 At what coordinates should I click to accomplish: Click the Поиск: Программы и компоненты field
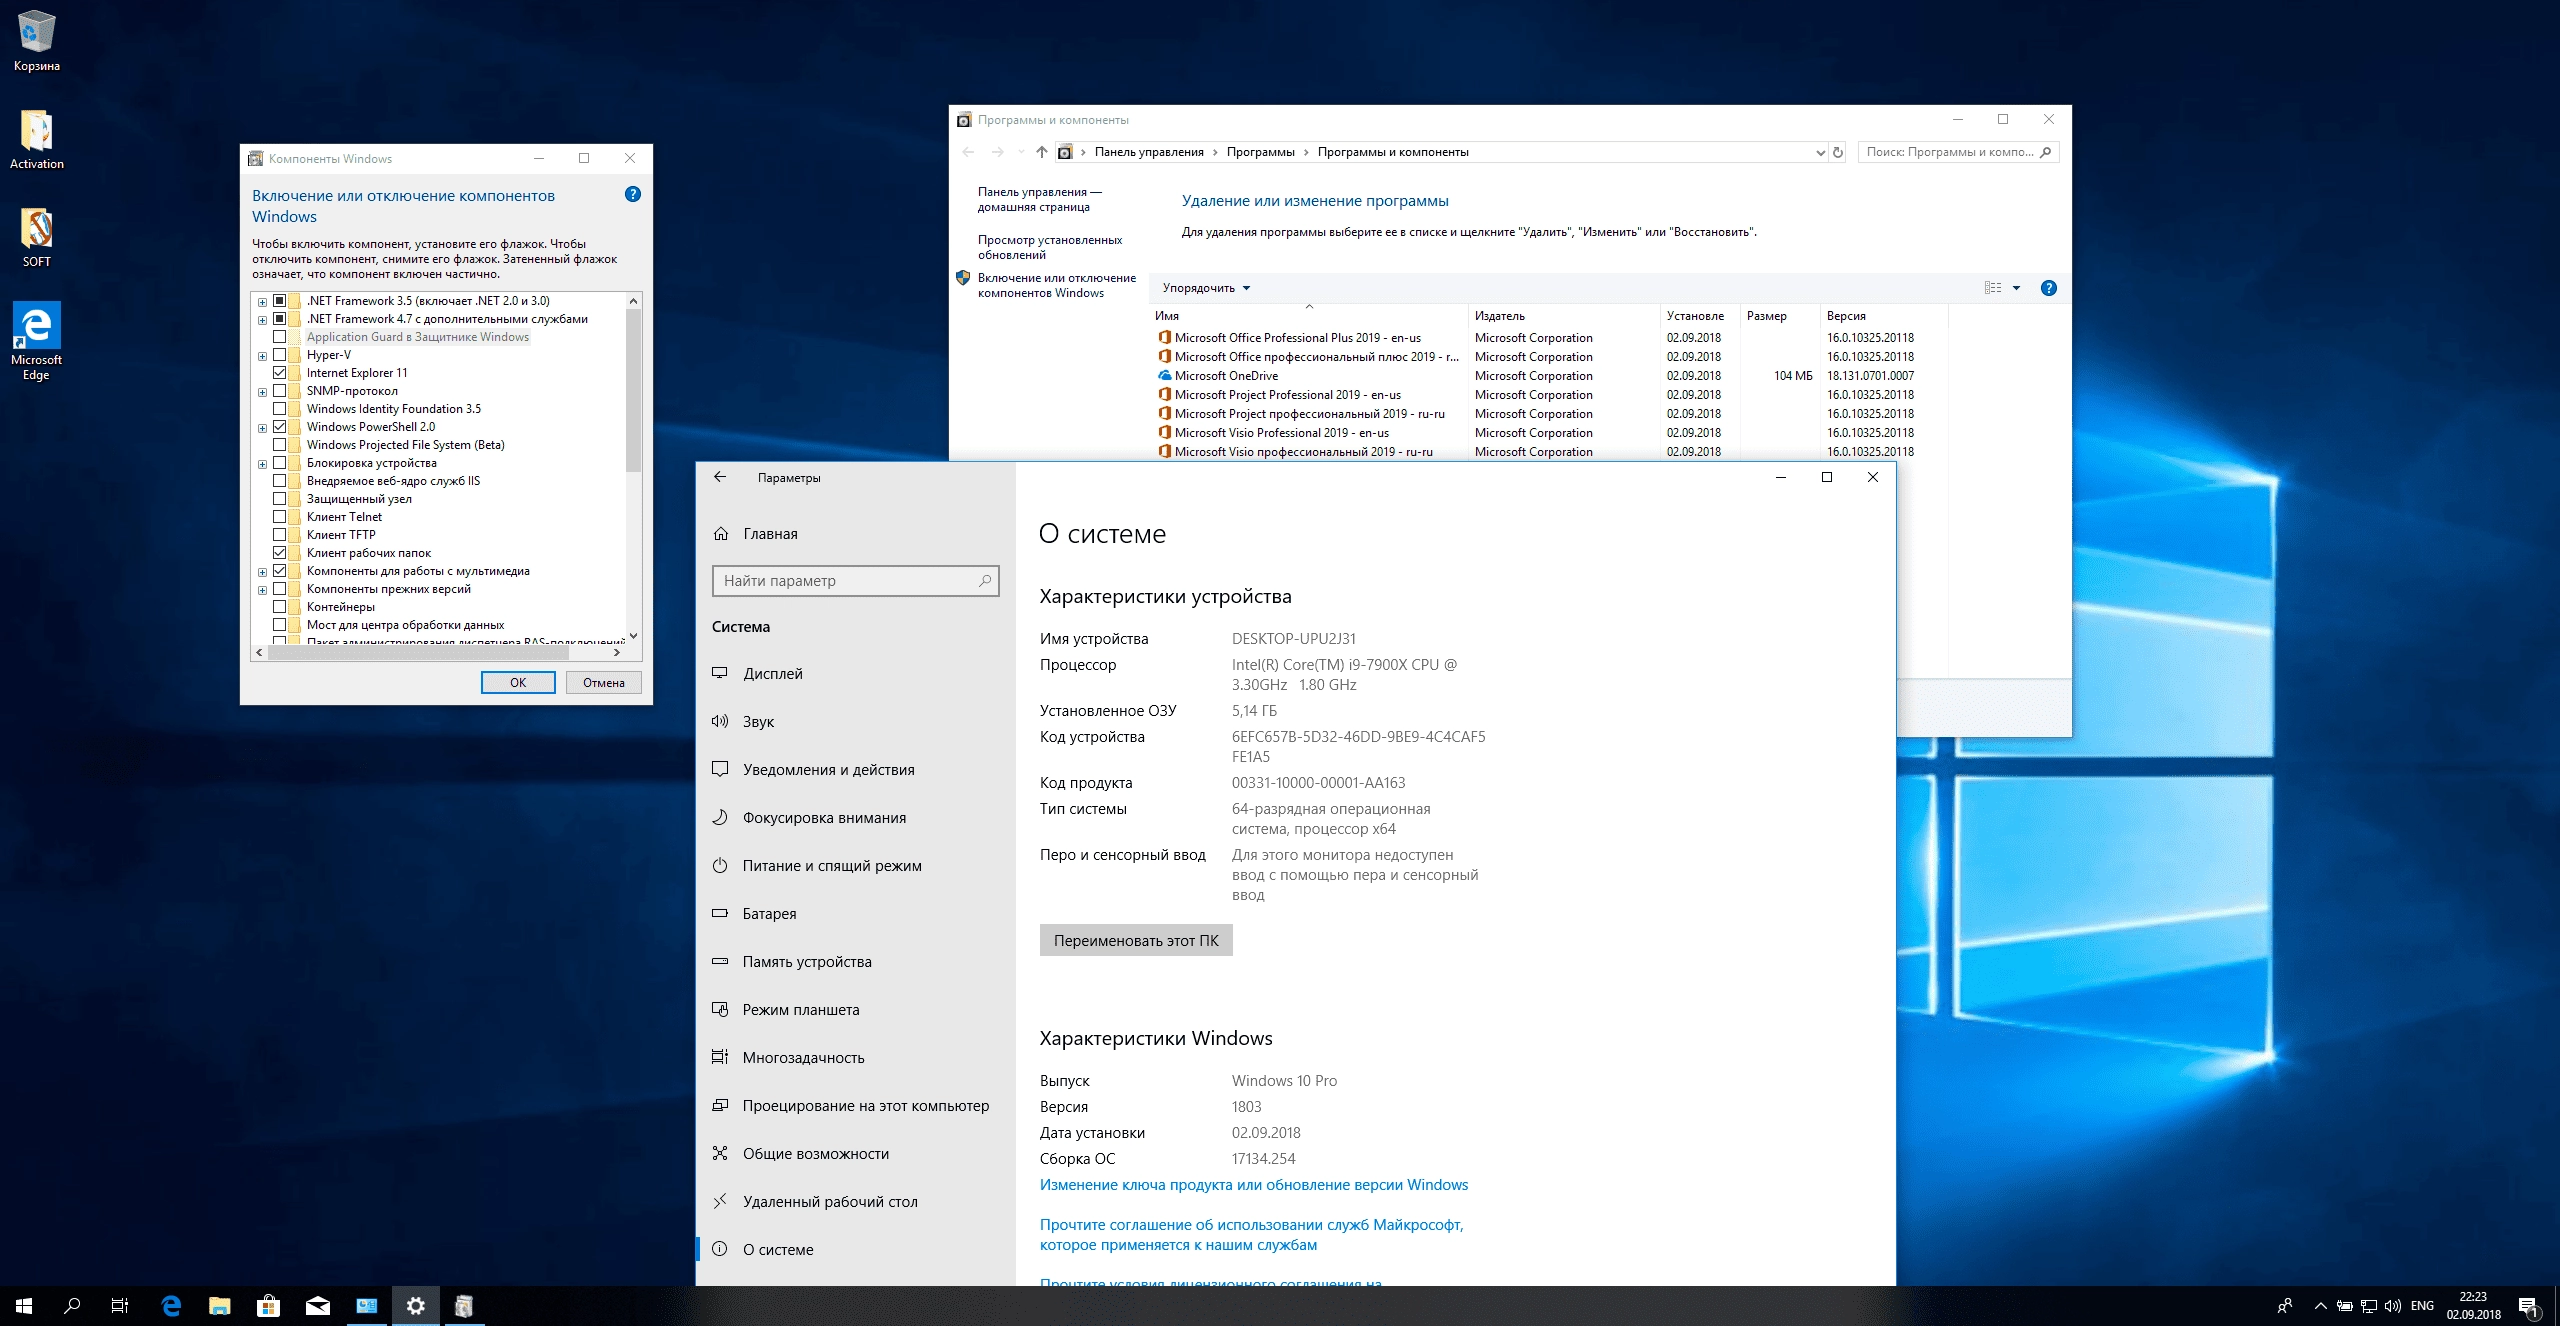pyautogui.click(x=1958, y=152)
